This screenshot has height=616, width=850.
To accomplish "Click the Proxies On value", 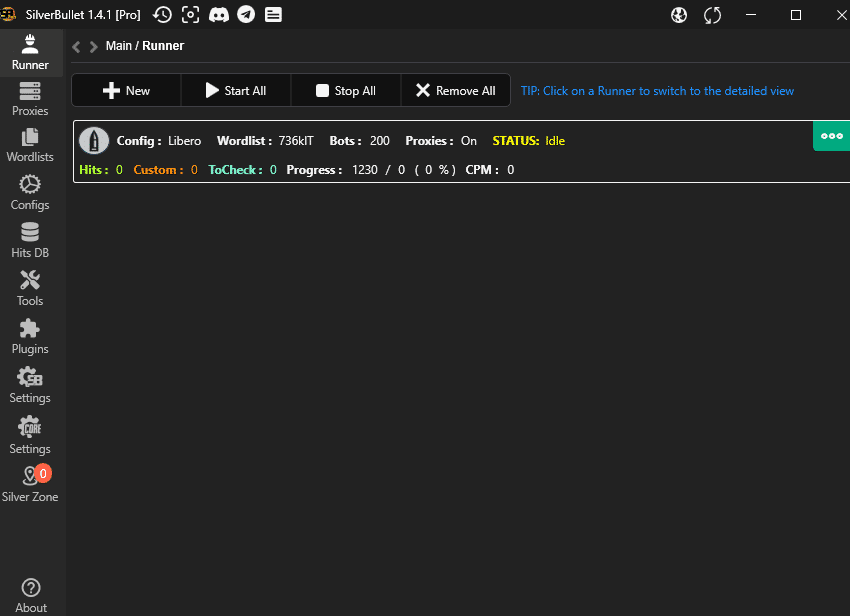I will click(x=469, y=141).
